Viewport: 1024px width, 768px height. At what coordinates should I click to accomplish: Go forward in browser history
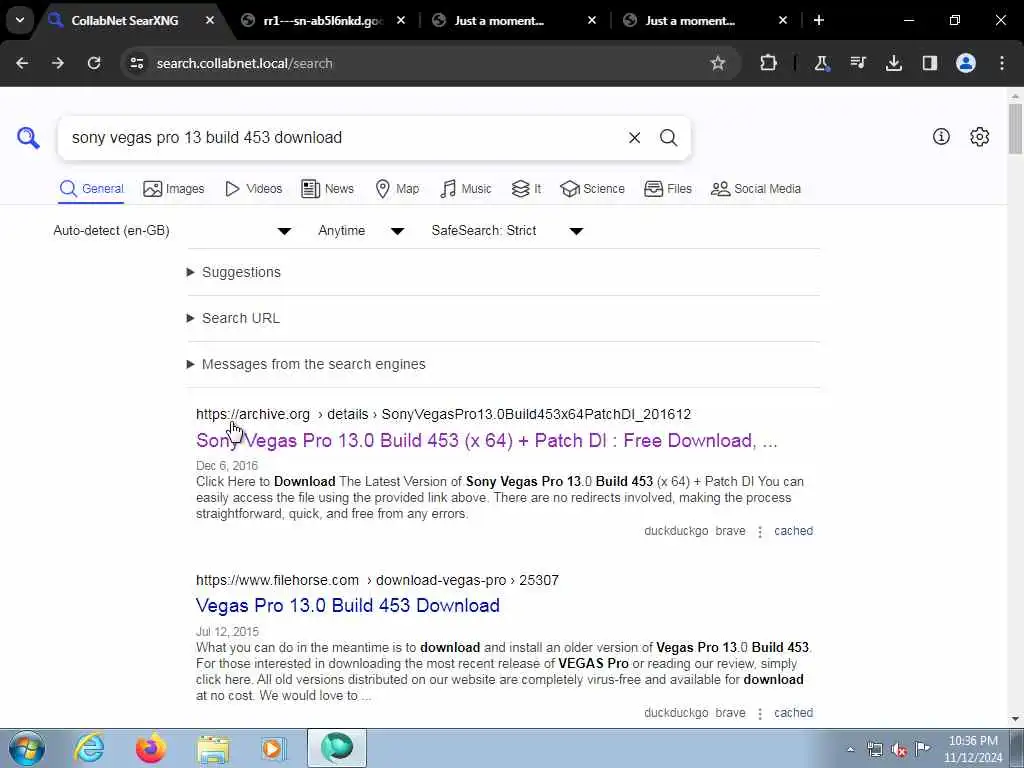tap(58, 63)
